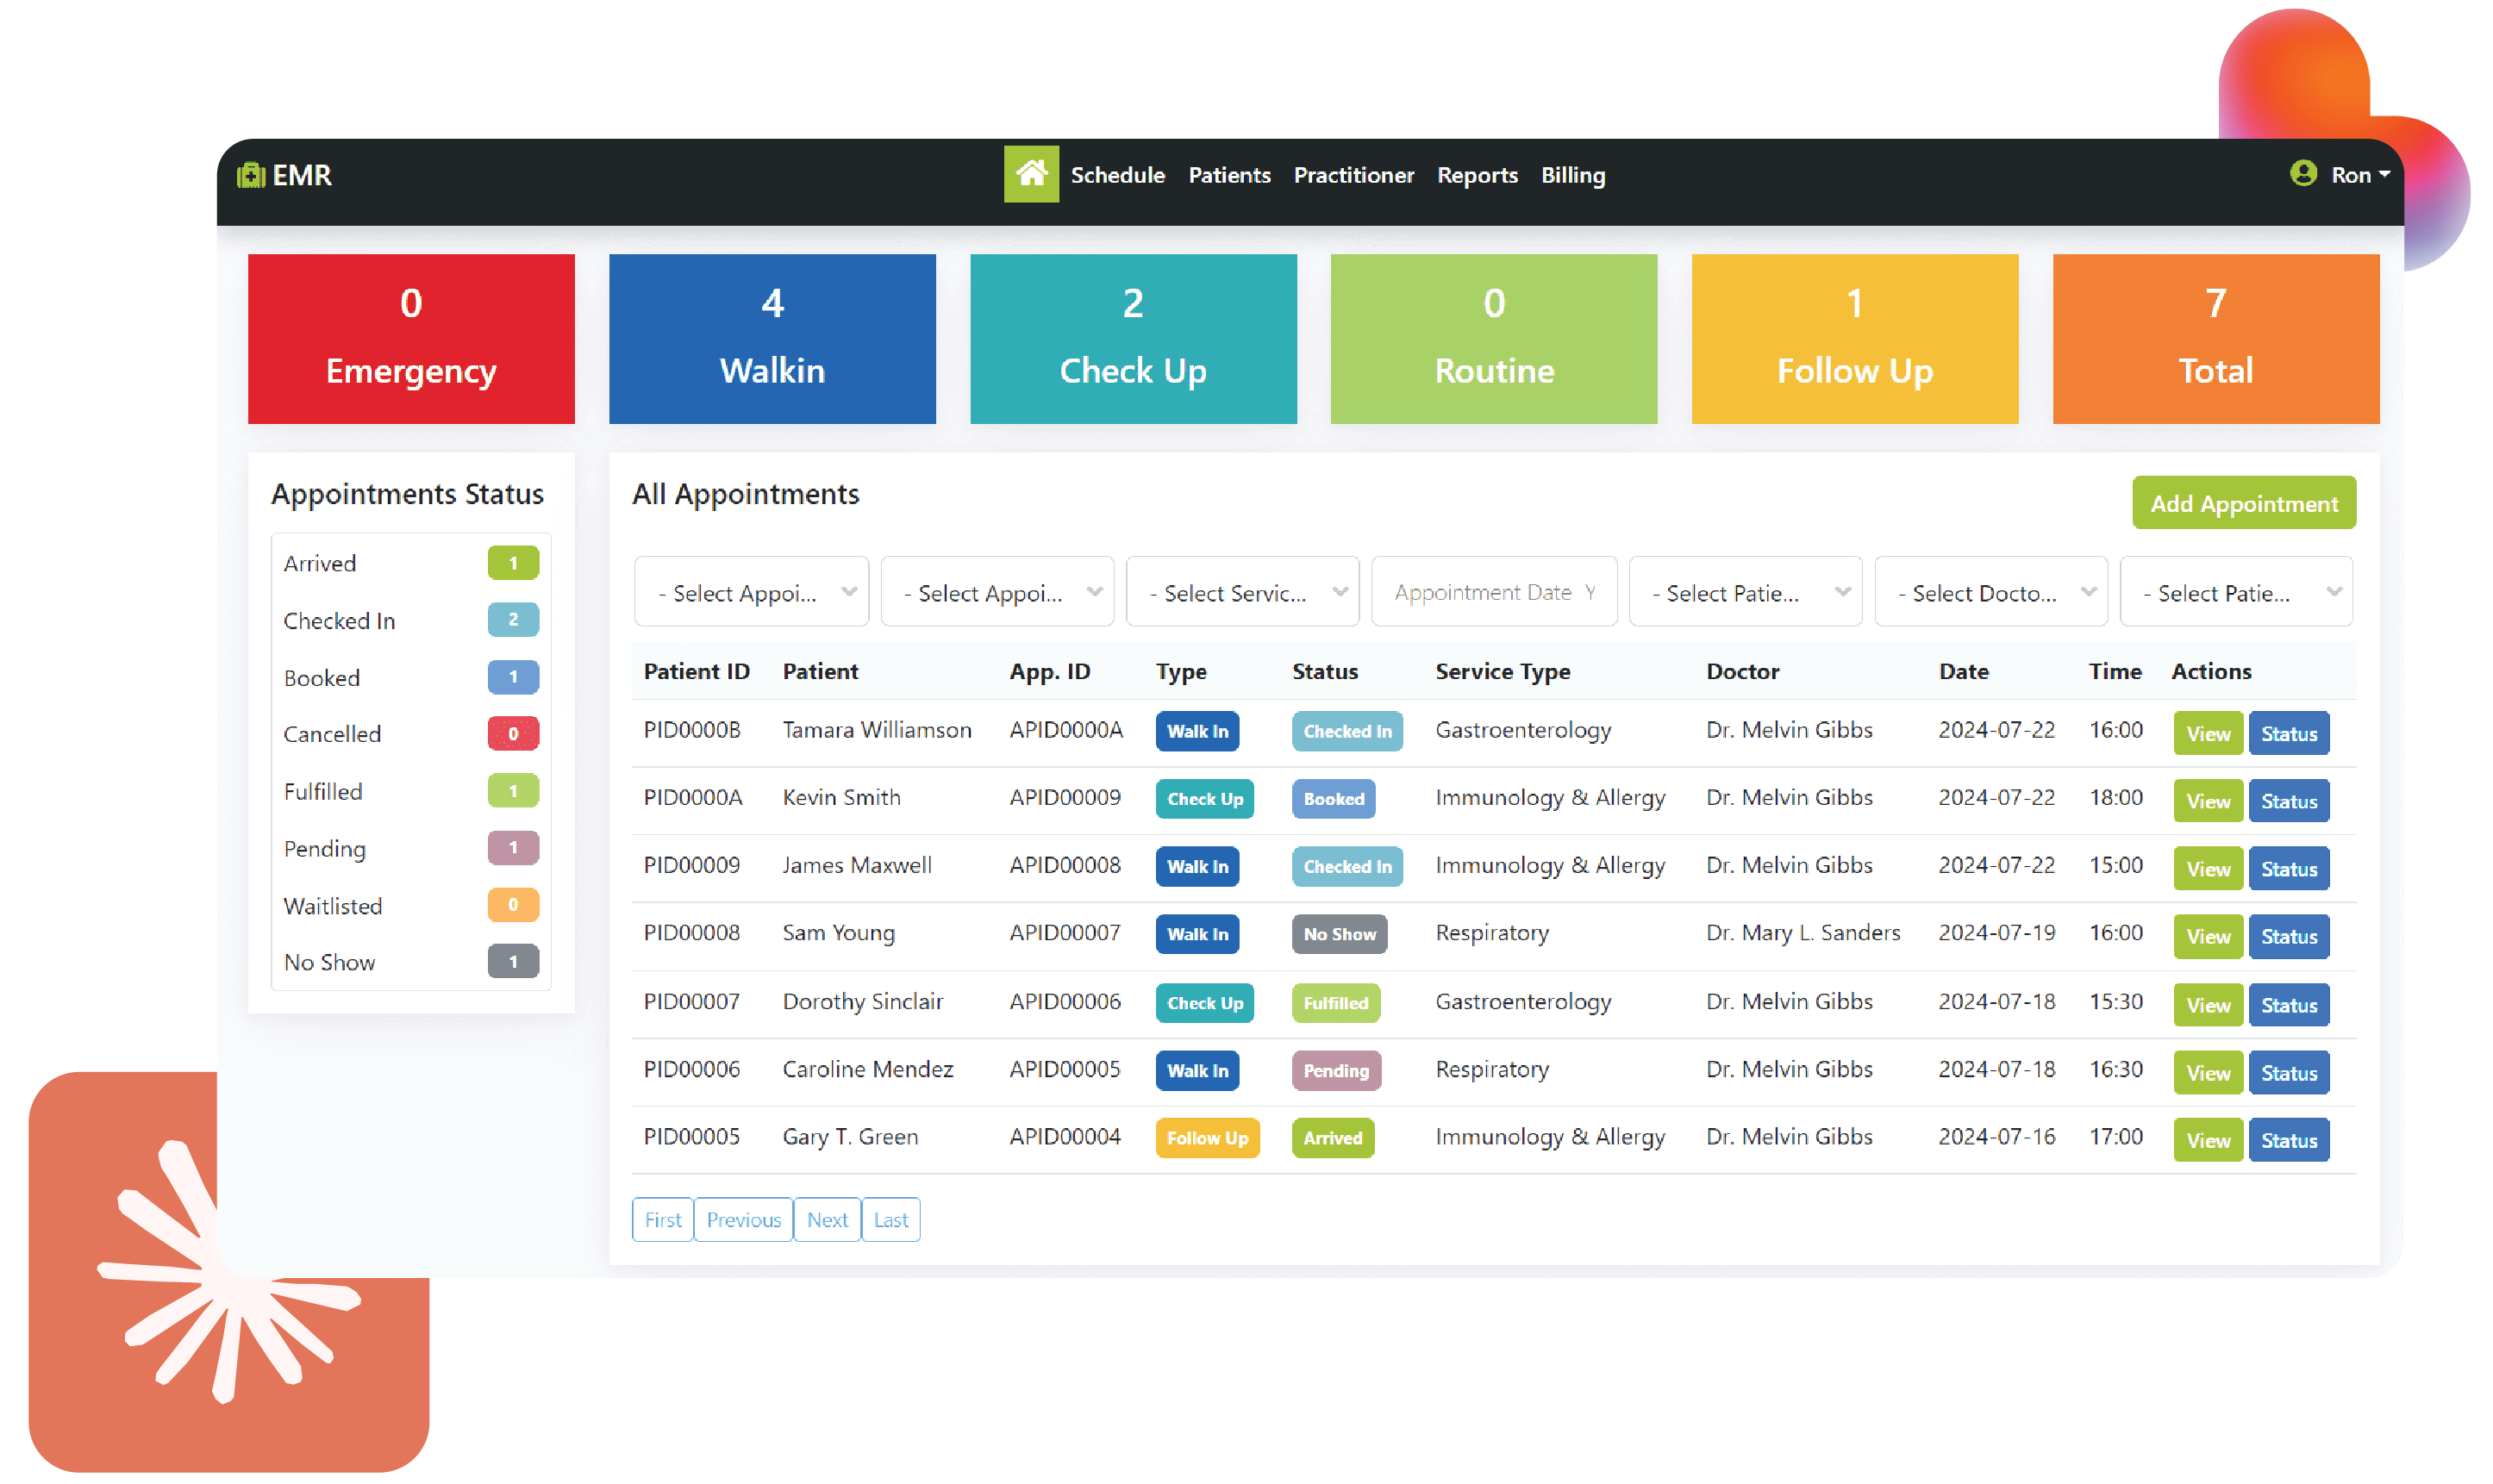Click the Checked In status count badge
Screen dimensions: 2493x1484
(513, 620)
